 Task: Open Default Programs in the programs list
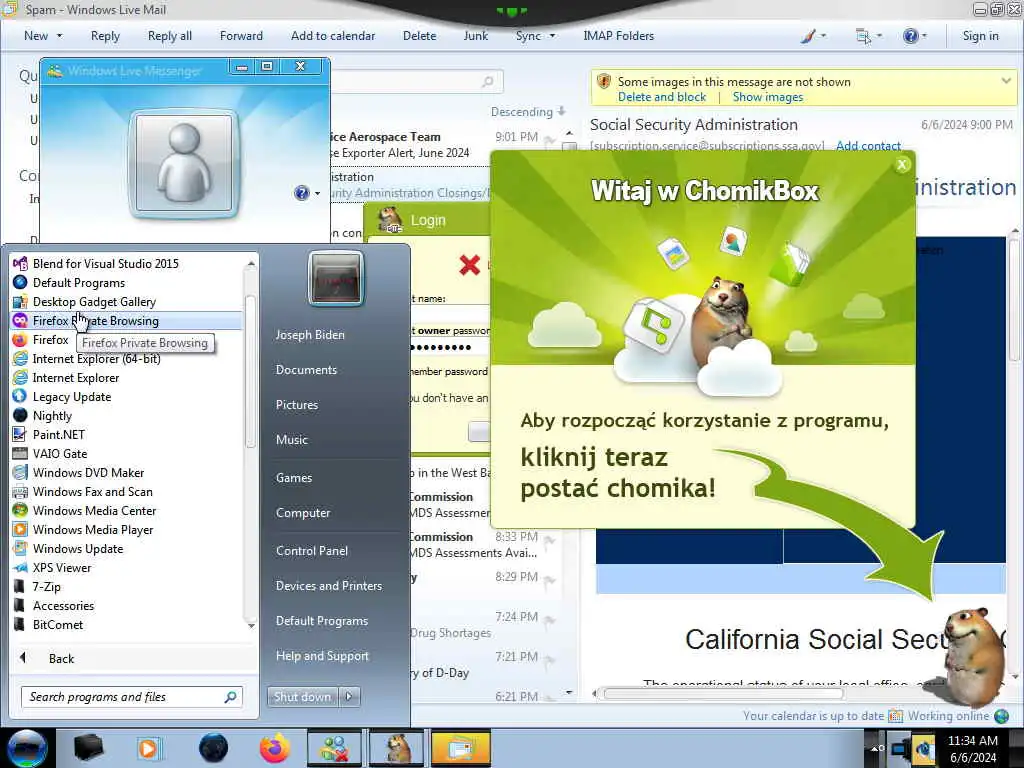click(x=78, y=283)
